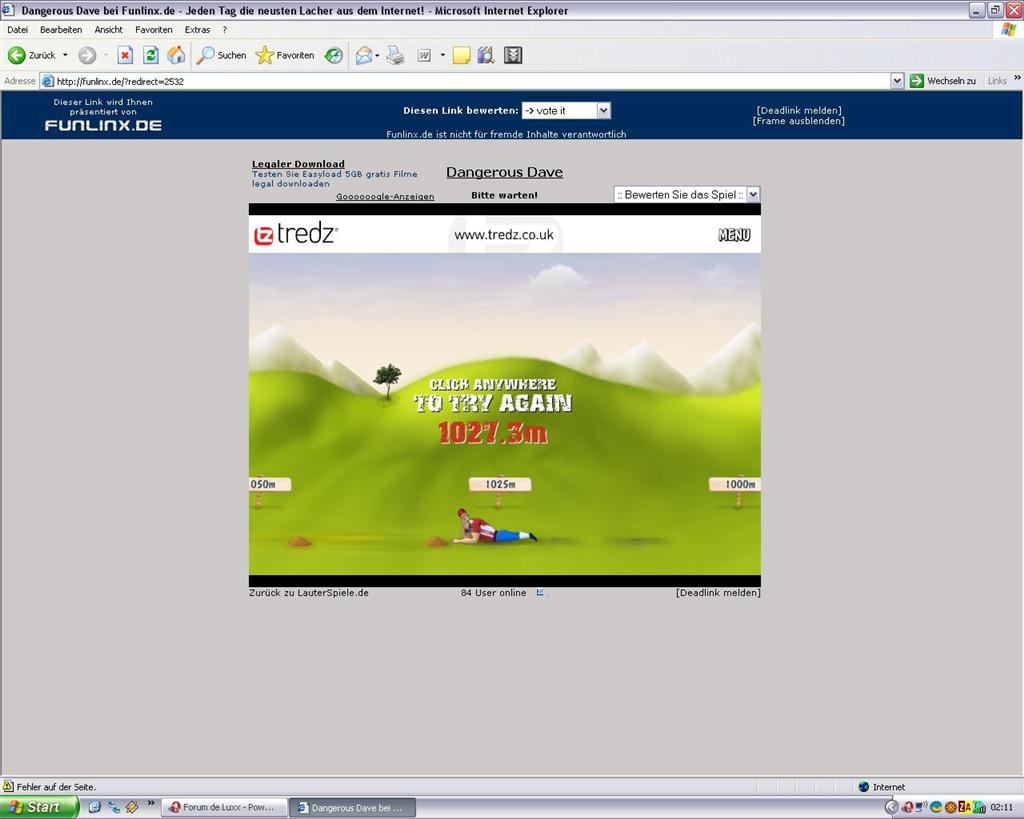Screen dimensions: 1024x819
Task: Click 'Dangerous Dave bei' taskbar button
Action: 352,808
